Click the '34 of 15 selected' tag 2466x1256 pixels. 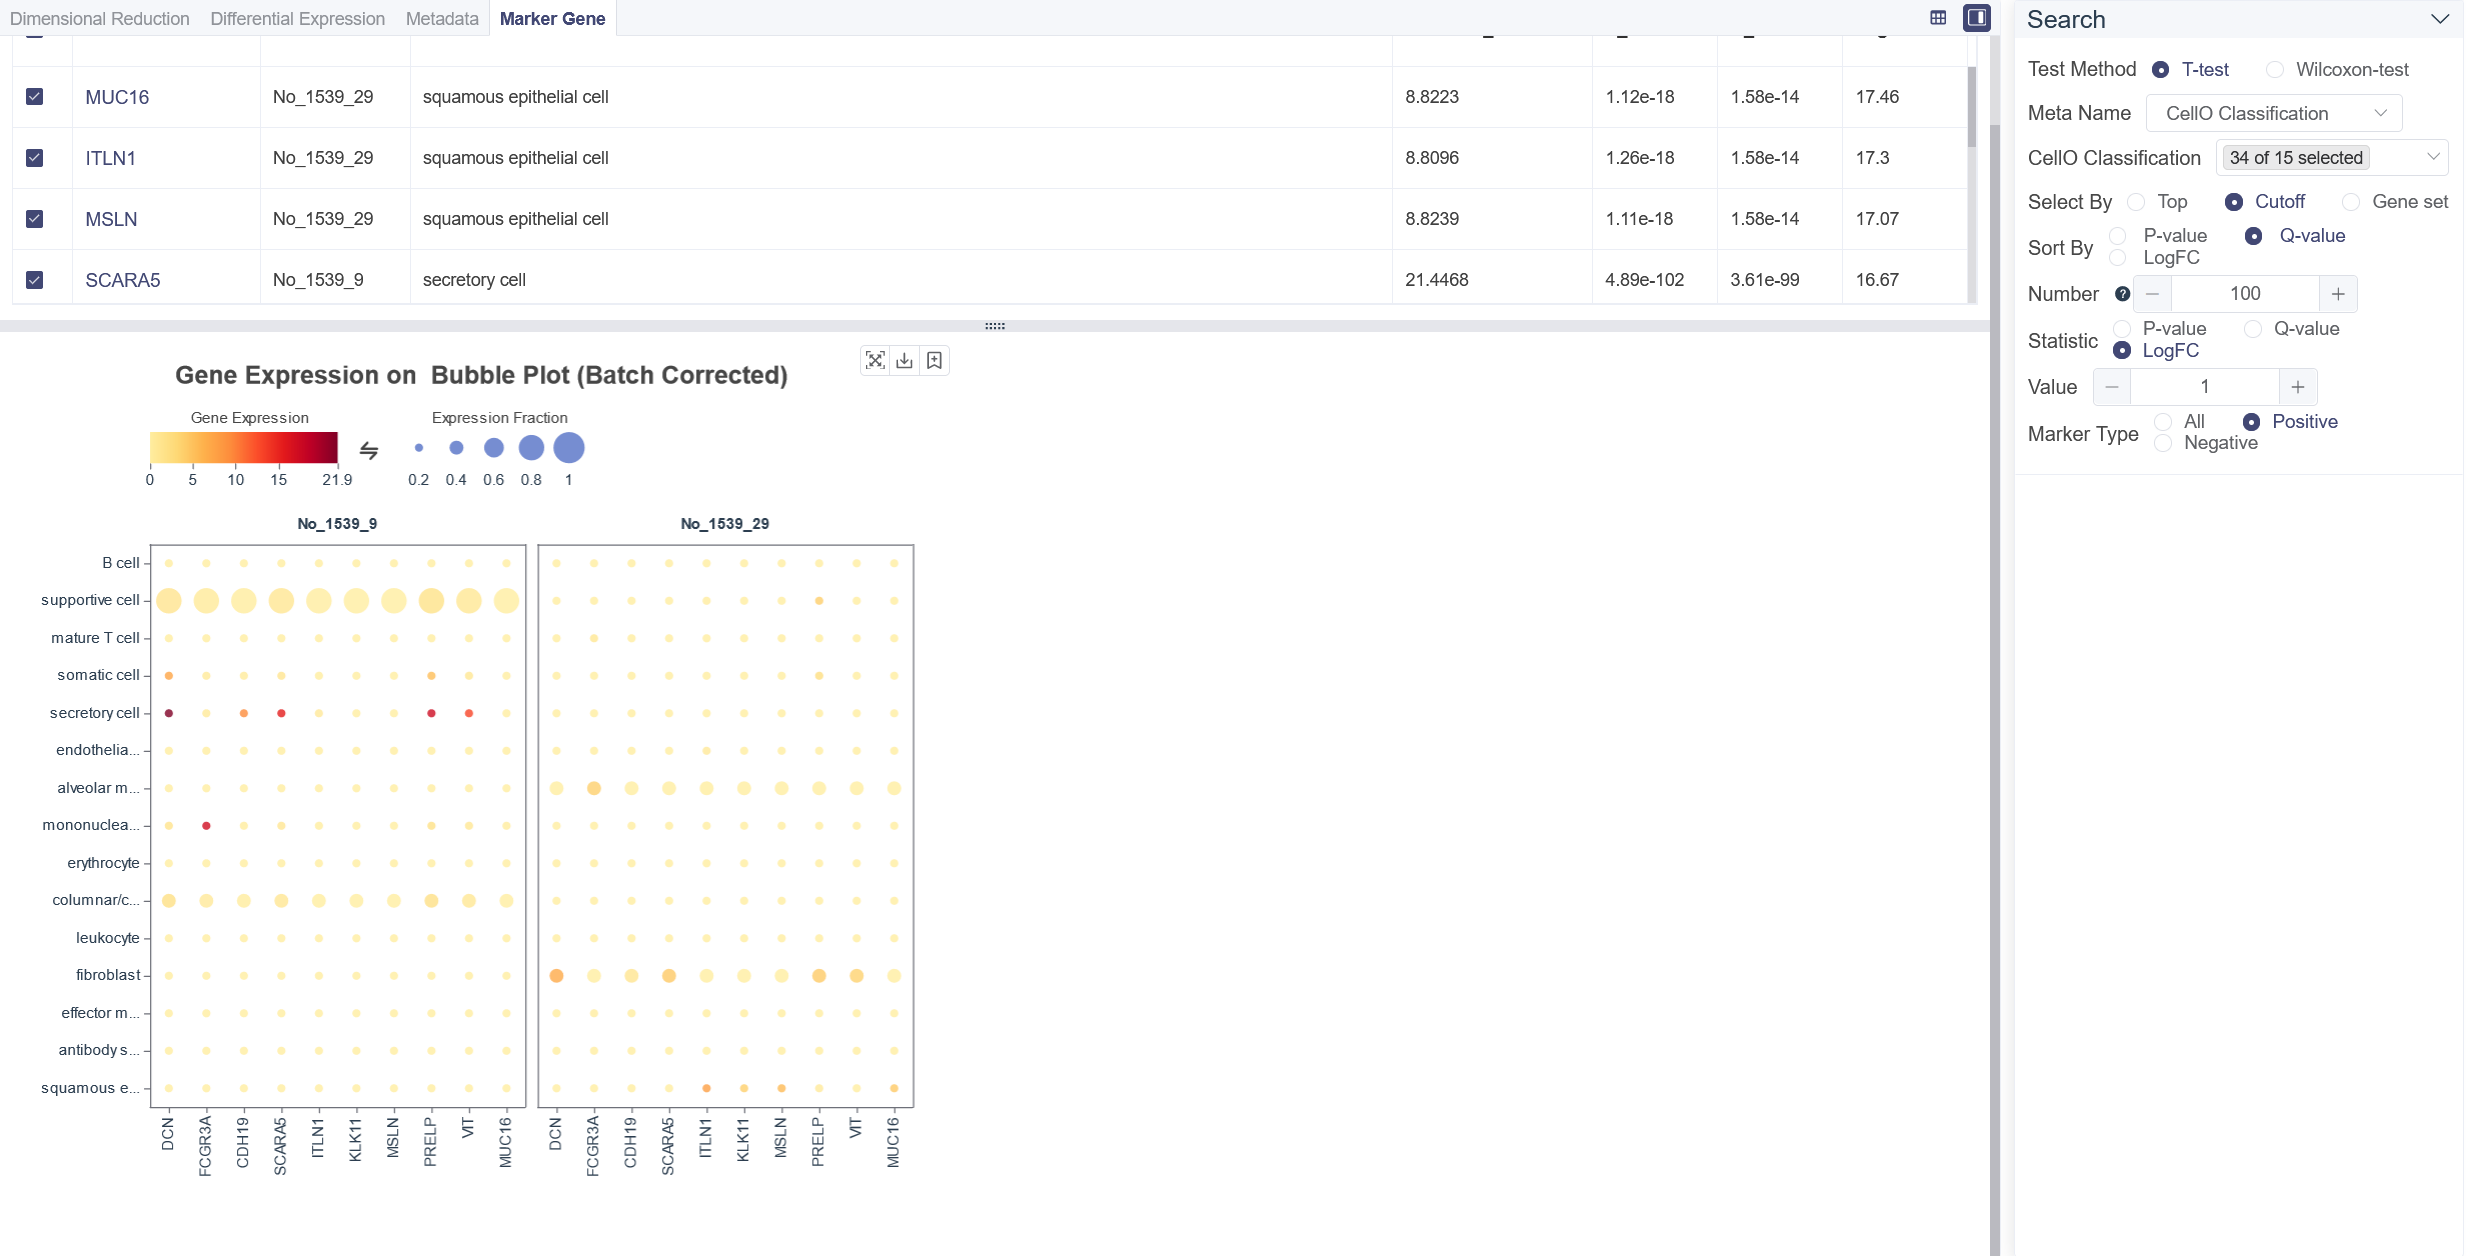point(2296,158)
